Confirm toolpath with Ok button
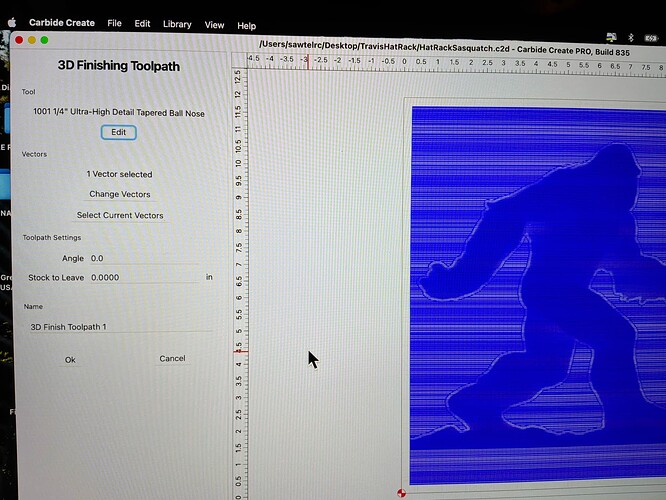The image size is (666, 500). coord(70,360)
